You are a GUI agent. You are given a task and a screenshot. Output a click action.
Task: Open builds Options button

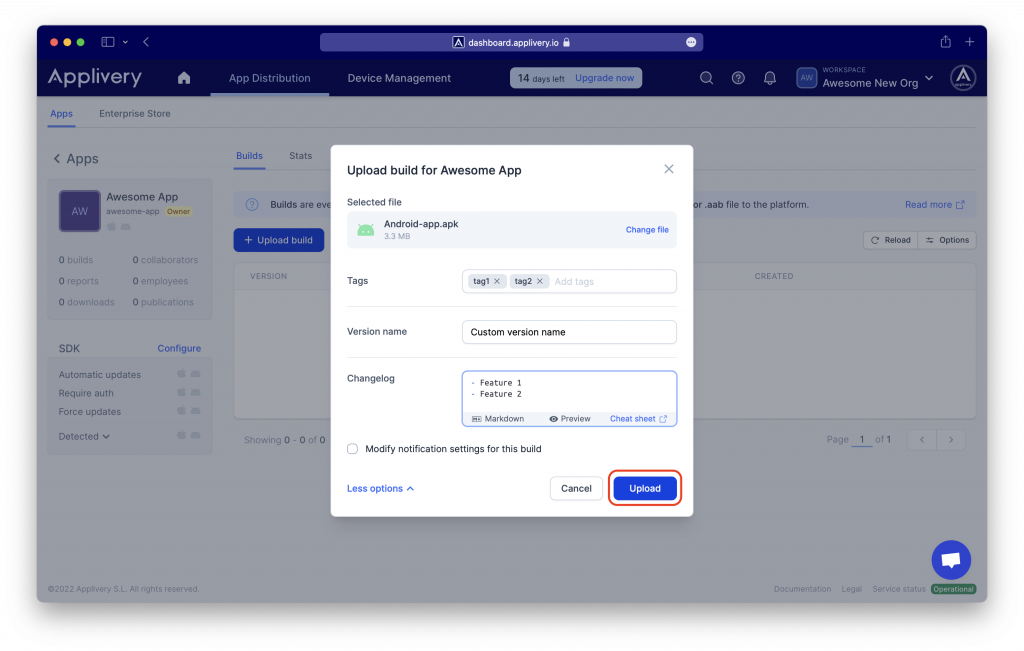pos(947,240)
